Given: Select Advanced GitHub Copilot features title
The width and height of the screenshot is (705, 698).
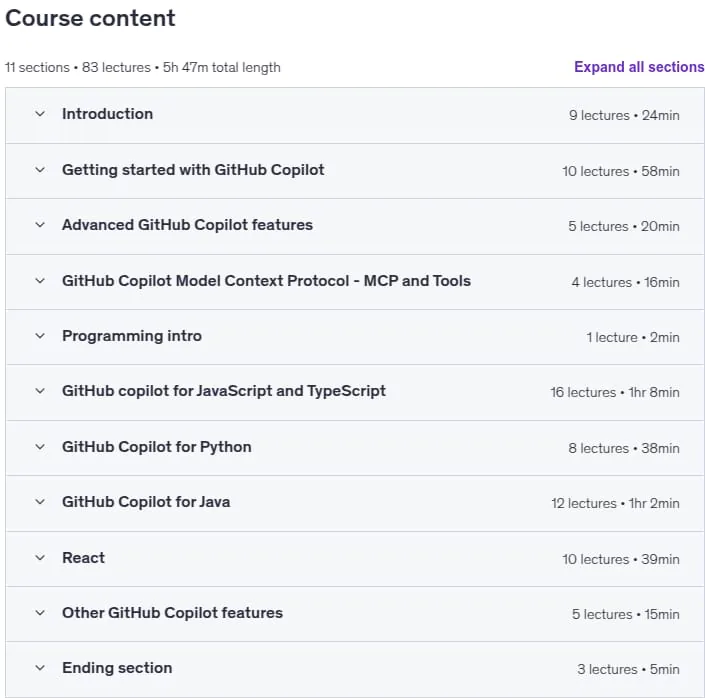Looking at the screenshot, I should tap(187, 225).
